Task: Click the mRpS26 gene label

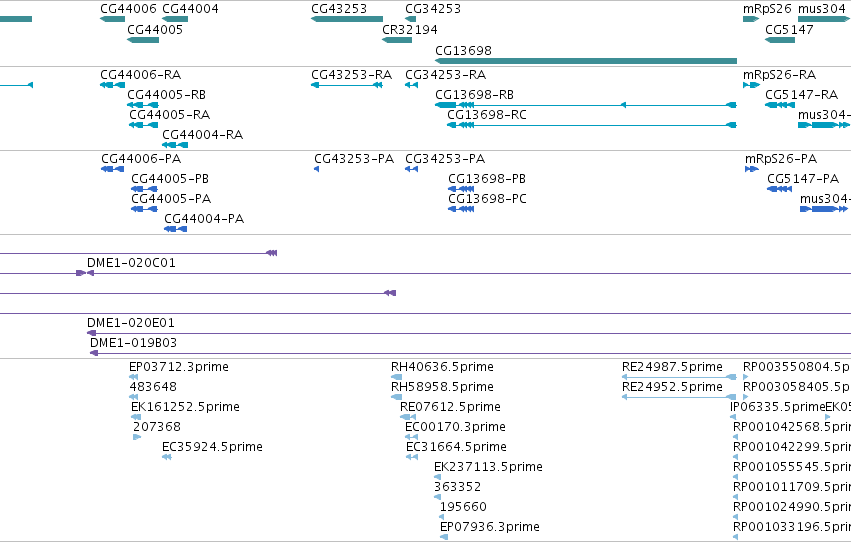Action: [x=767, y=9]
